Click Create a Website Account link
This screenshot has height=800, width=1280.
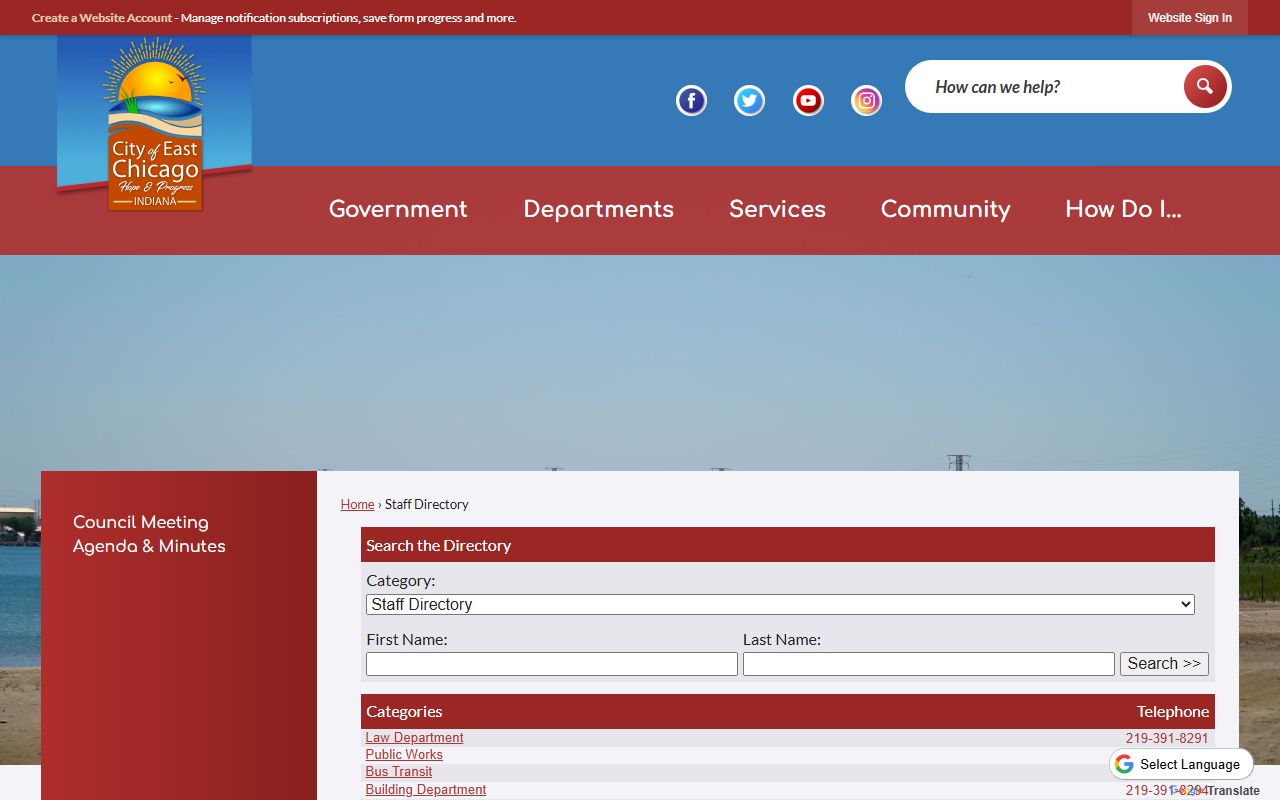(x=102, y=18)
